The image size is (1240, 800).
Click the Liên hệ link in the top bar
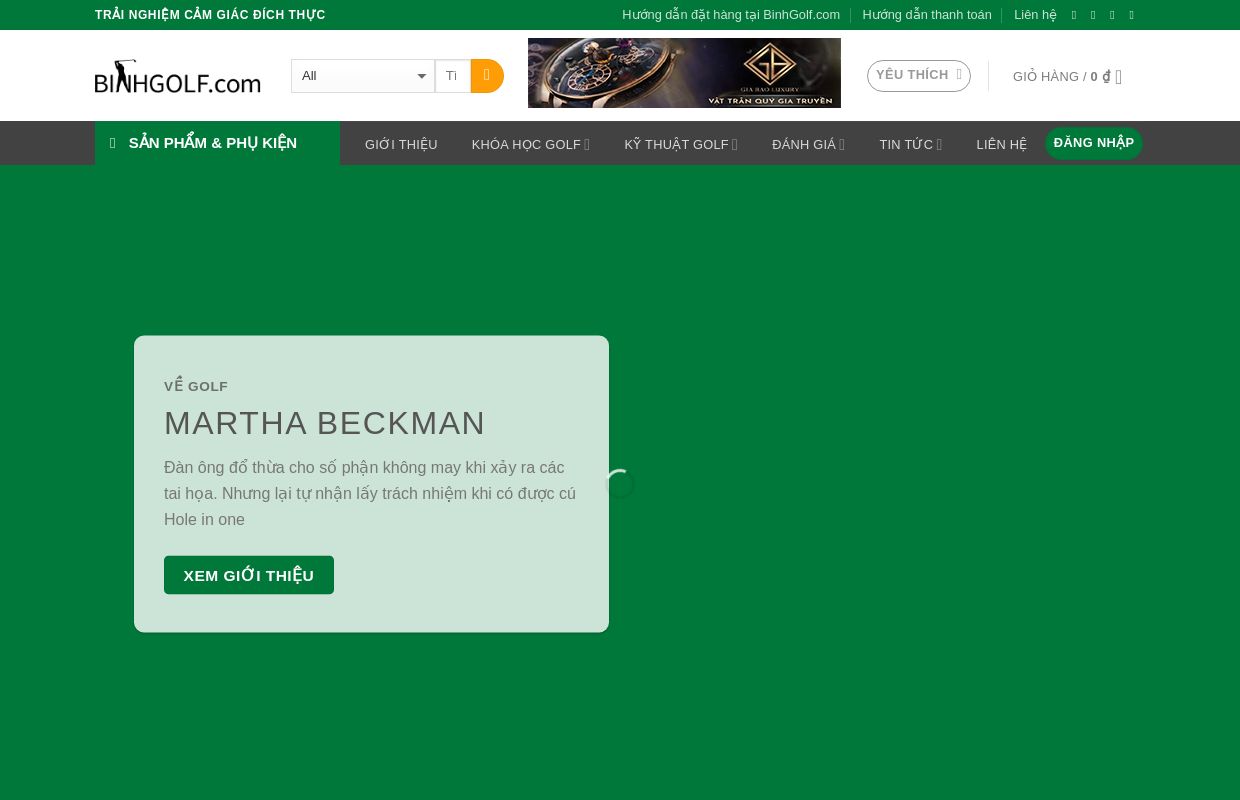coord(1035,15)
